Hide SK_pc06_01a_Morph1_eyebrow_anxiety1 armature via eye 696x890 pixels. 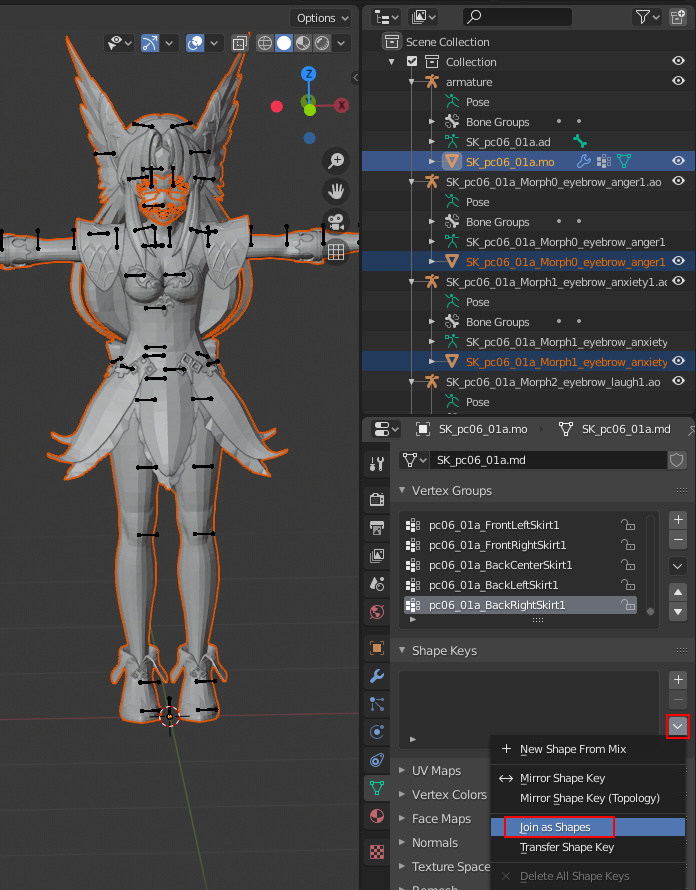coord(678,280)
